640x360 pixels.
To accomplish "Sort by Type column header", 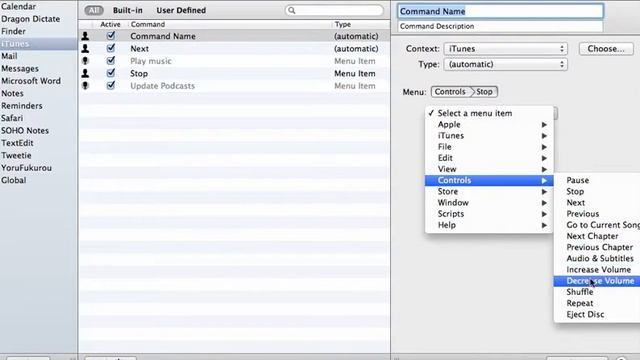I will pyautogui.click(x=361, y=24).
